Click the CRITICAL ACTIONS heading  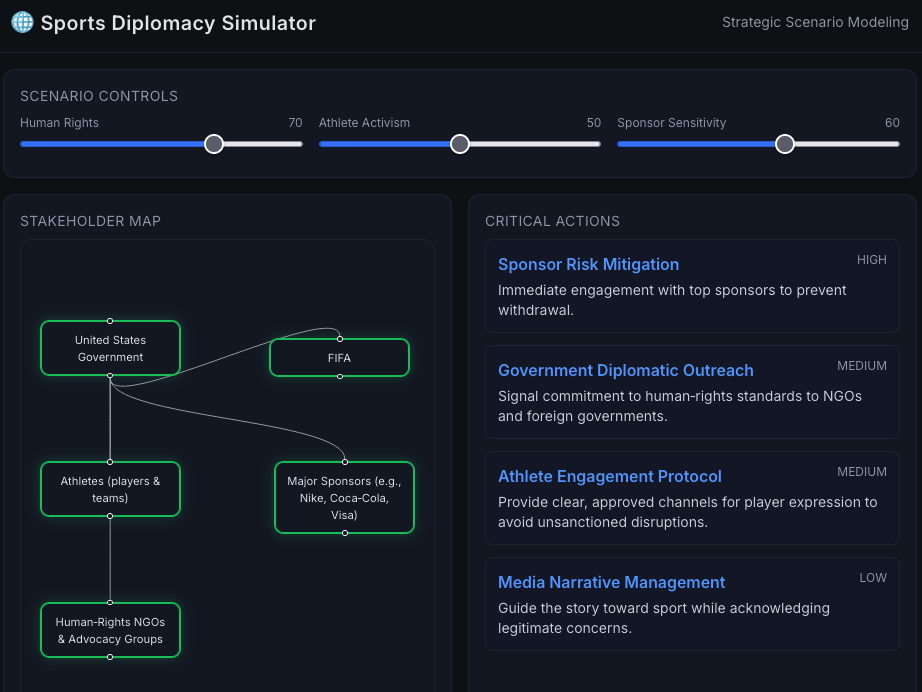coord(552,221)
